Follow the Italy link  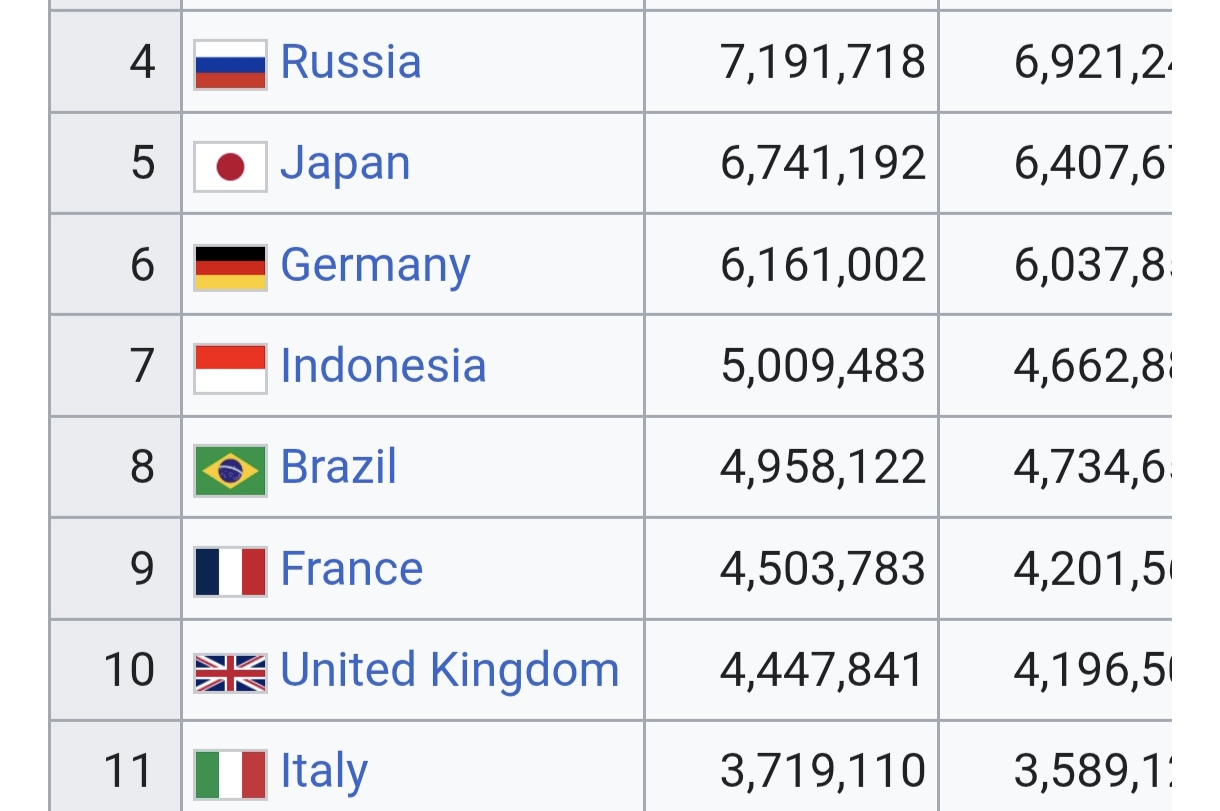pos(324,773)
